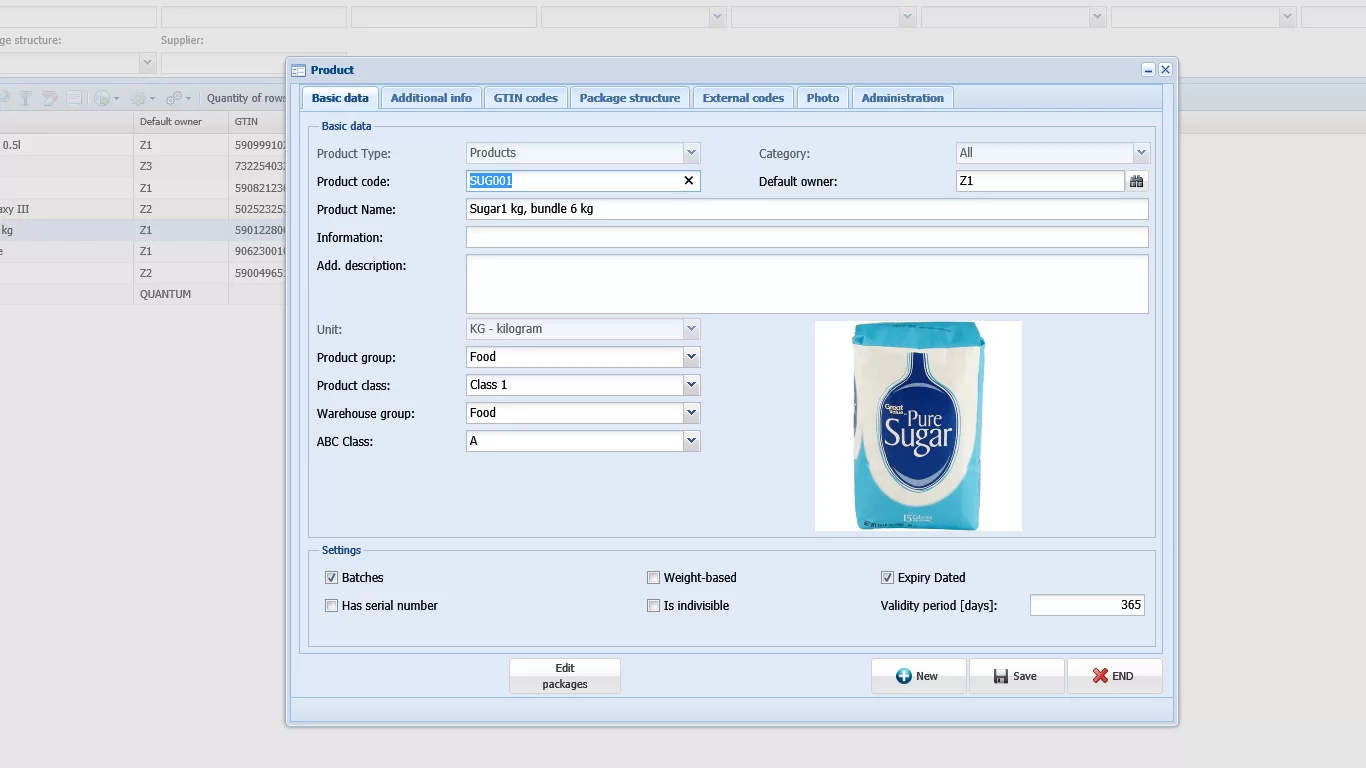Click the Add. description text area
This screenshot has width=1366, height=768.
[x=807, y=284]
